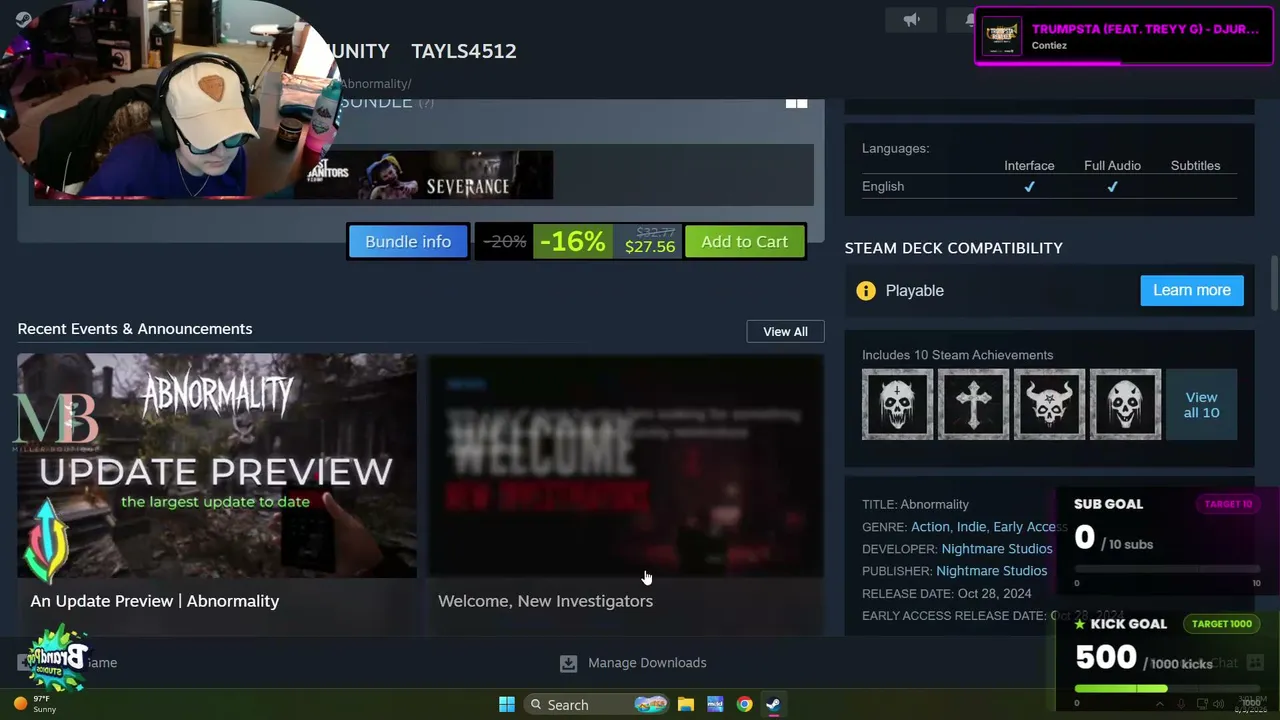Screen dimensions: 1280x720
Task: Click the Bundle info button
Action: click(408, 242)
